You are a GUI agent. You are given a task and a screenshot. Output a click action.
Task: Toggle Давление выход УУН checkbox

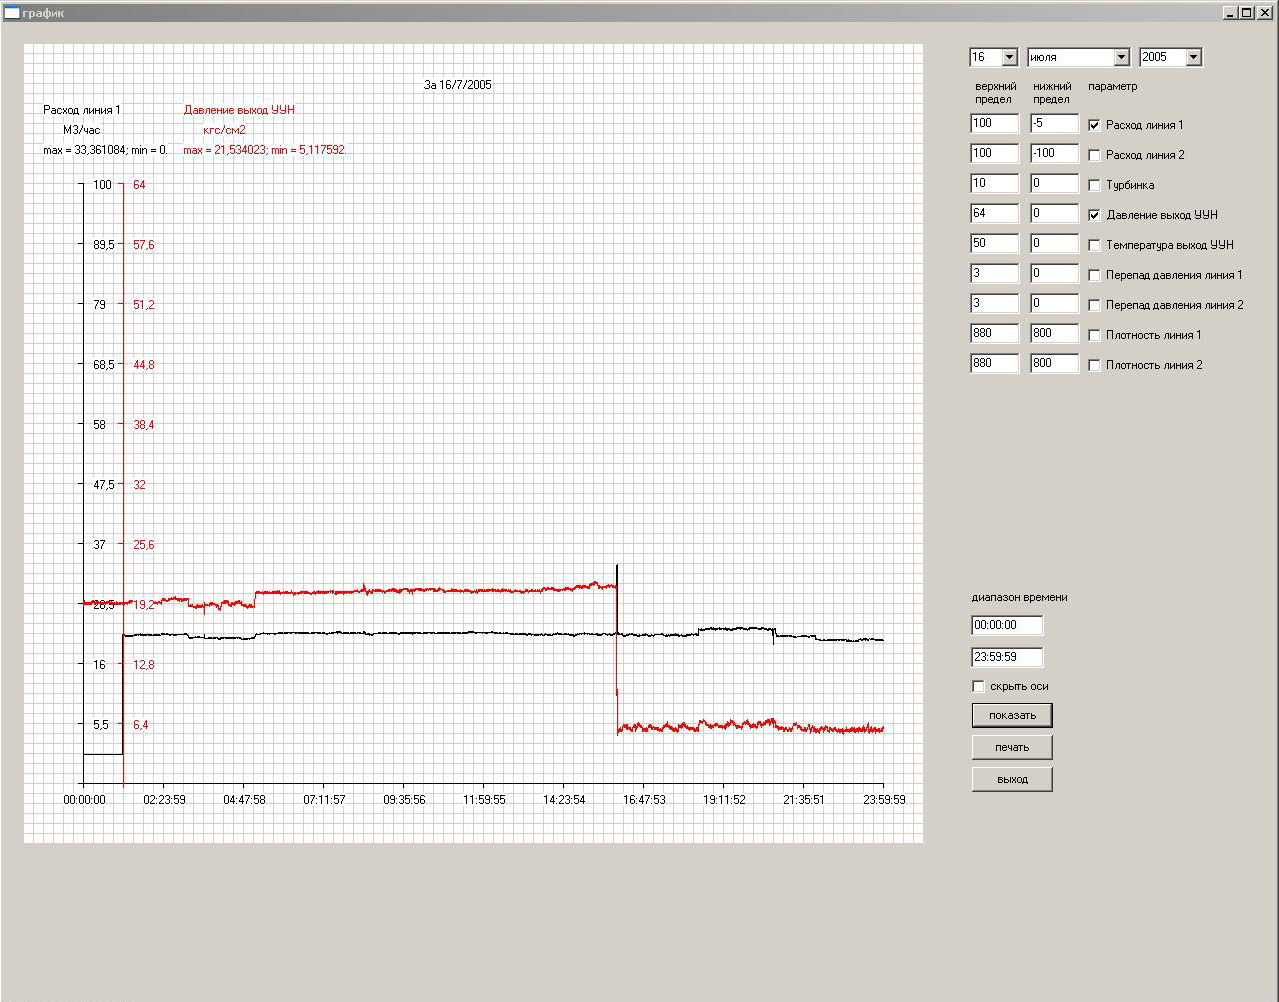(1094, 215)
